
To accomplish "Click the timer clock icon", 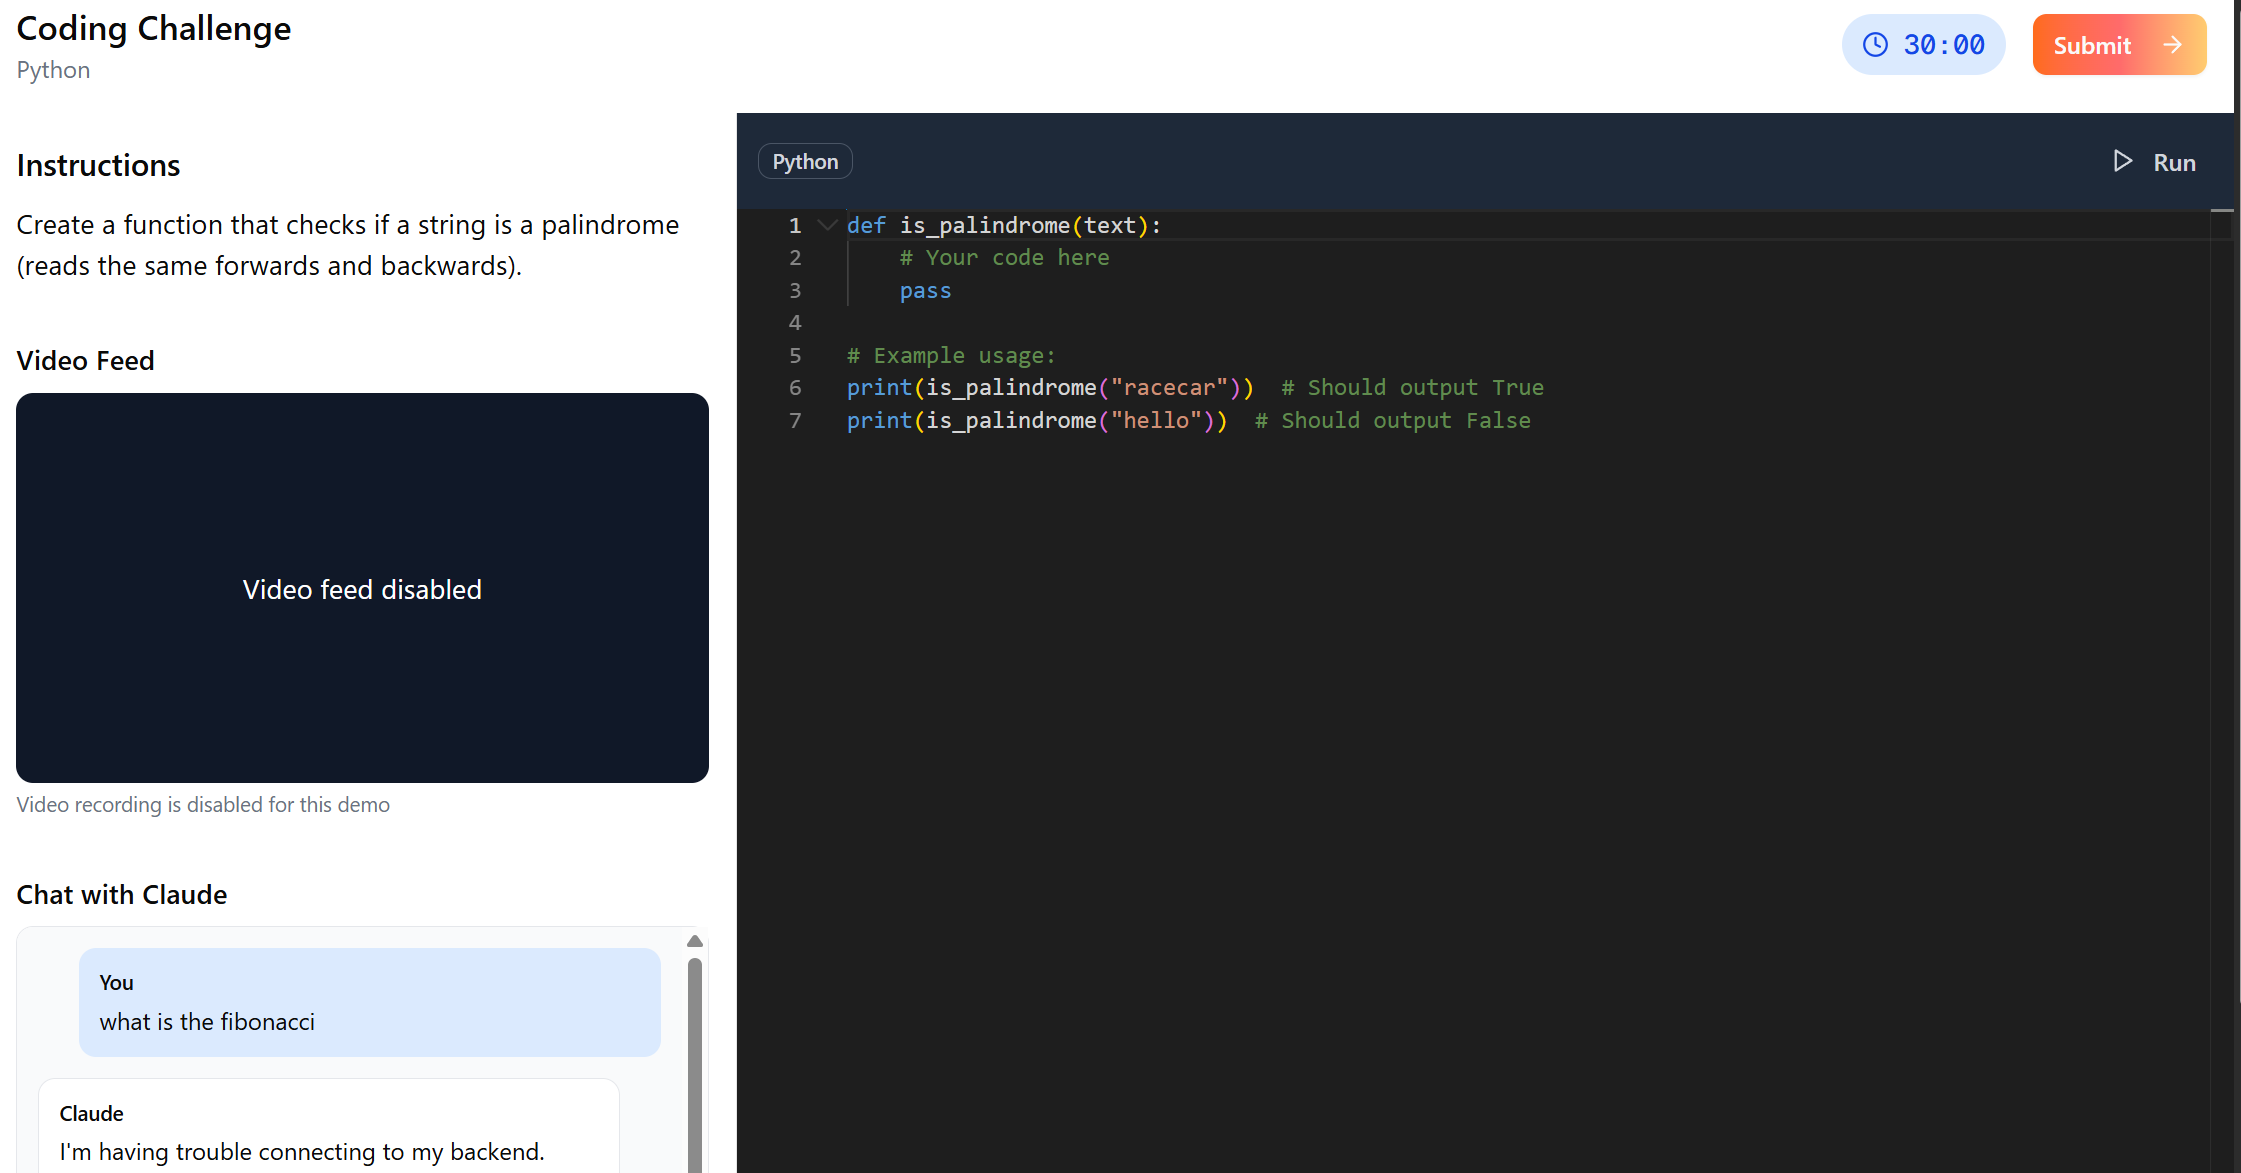I will pyautogui.click(x=1875, y=45).
